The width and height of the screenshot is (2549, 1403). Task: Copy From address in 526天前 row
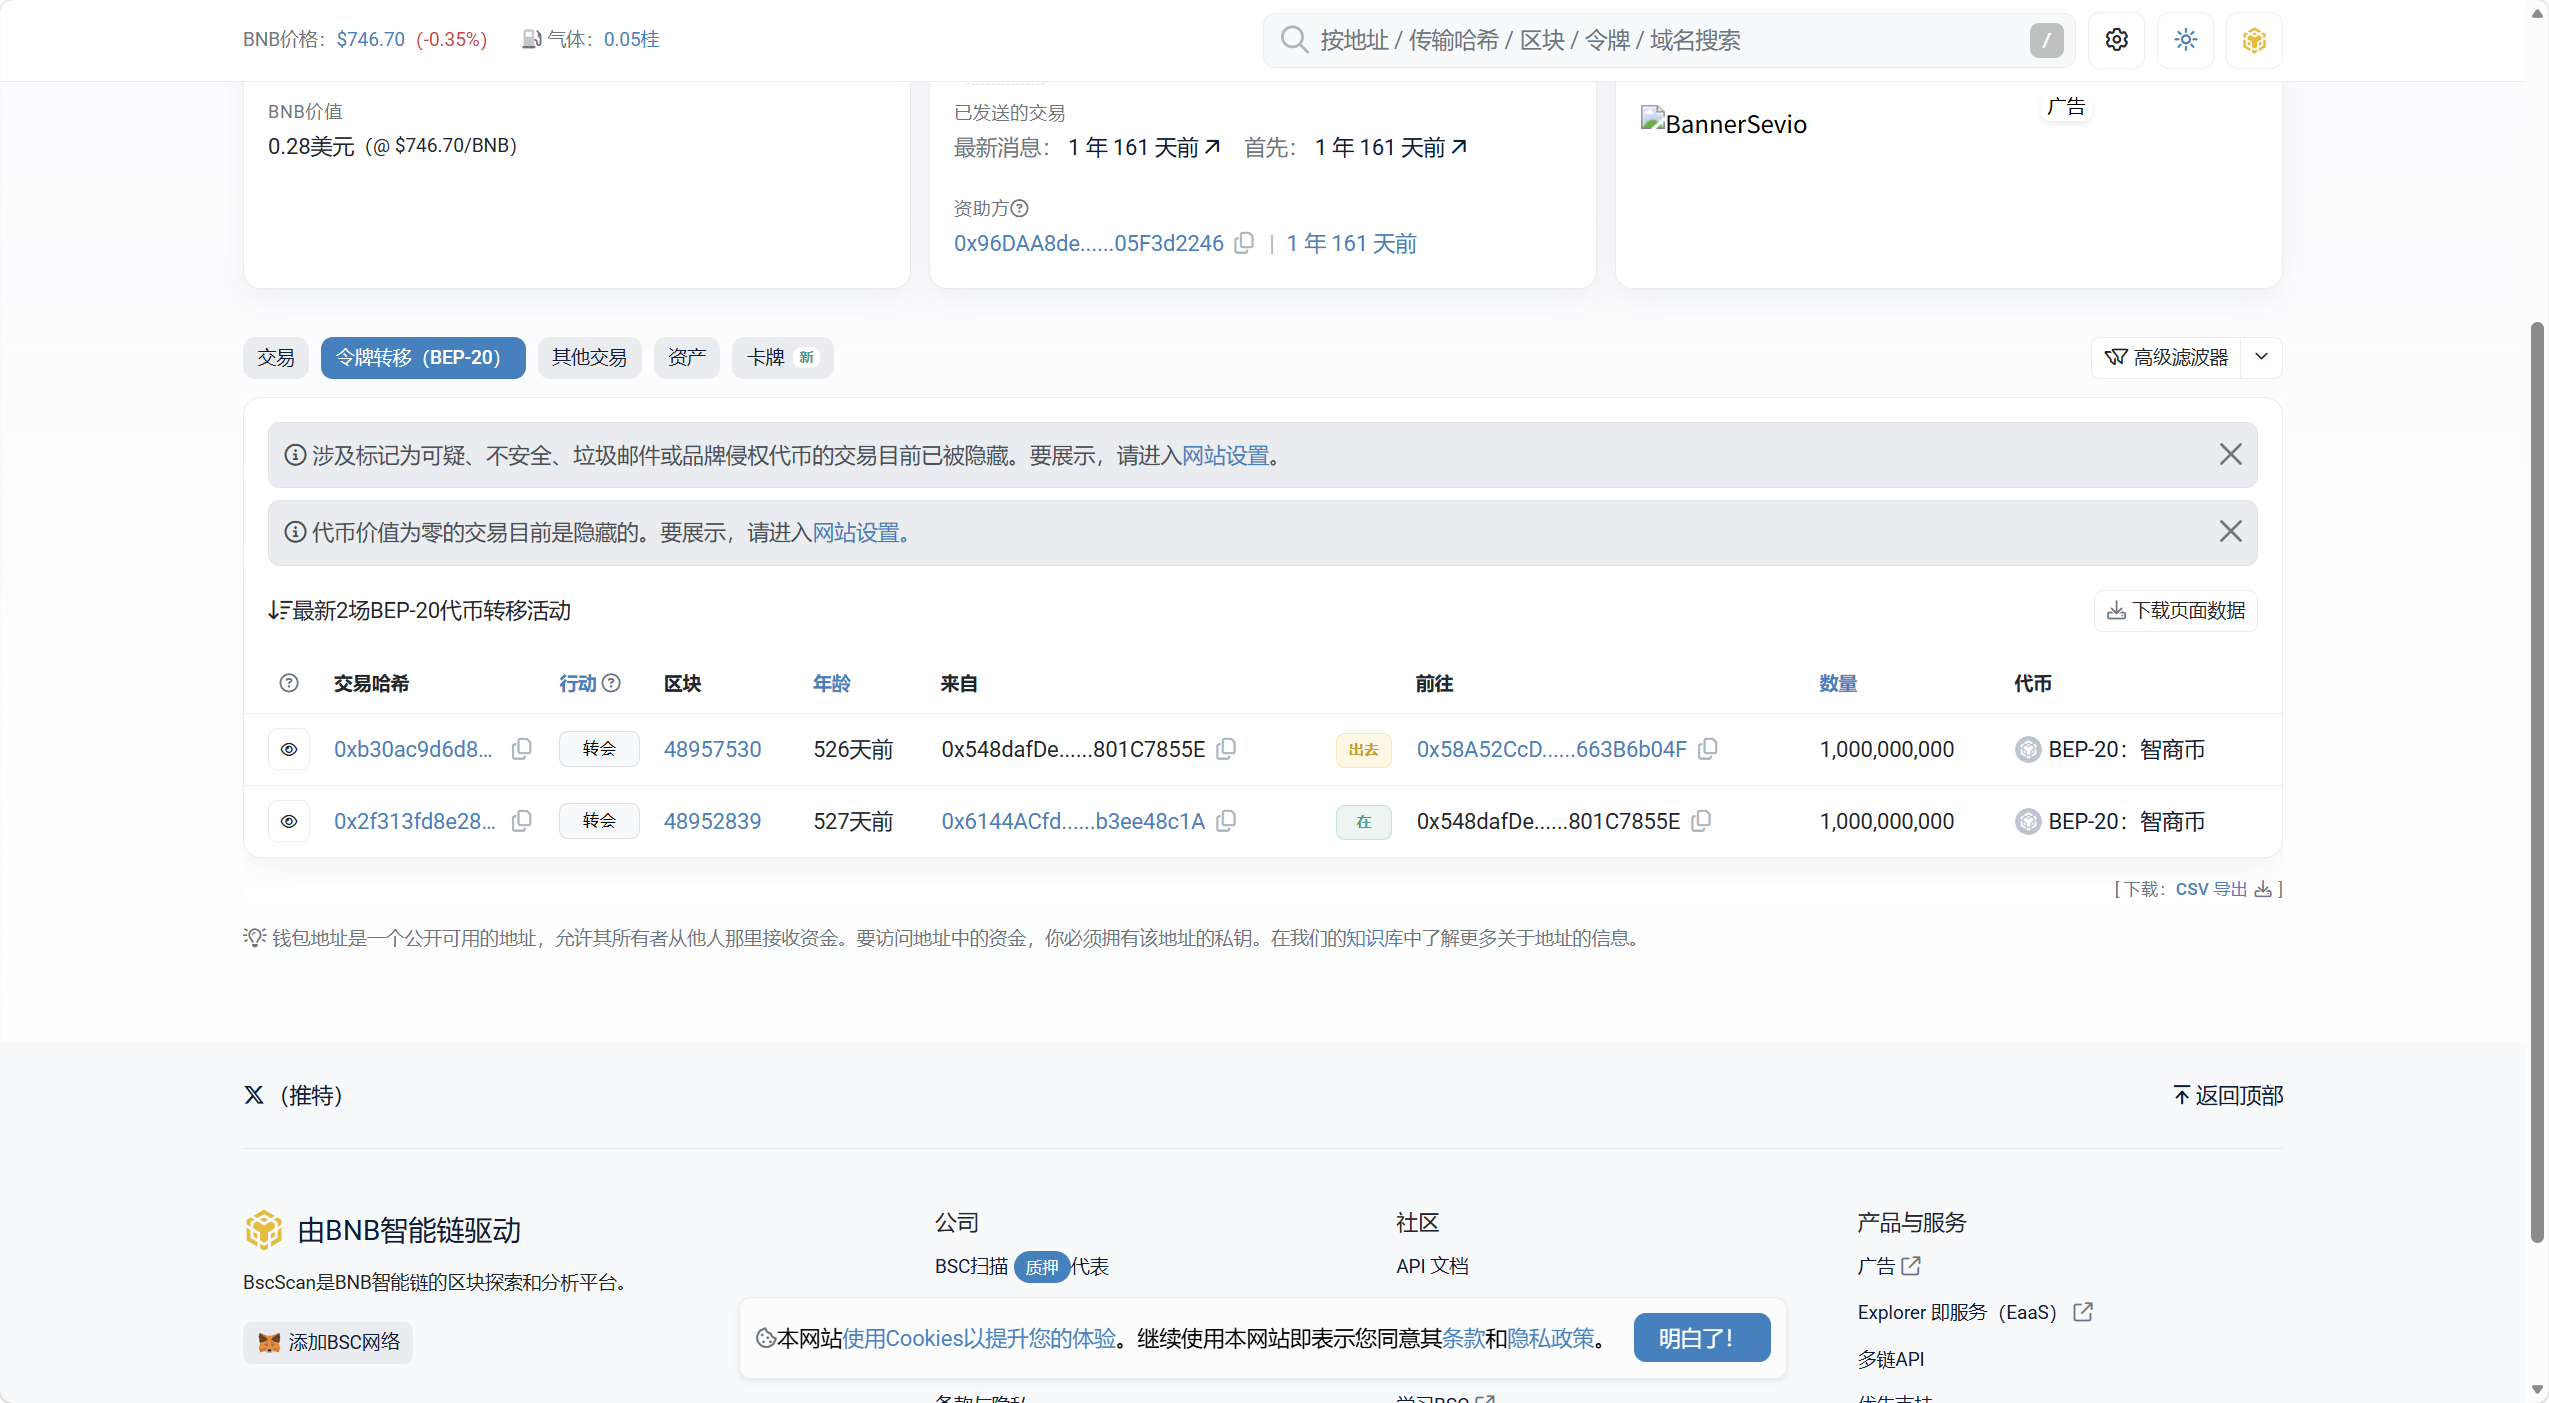click(1226, 749)
